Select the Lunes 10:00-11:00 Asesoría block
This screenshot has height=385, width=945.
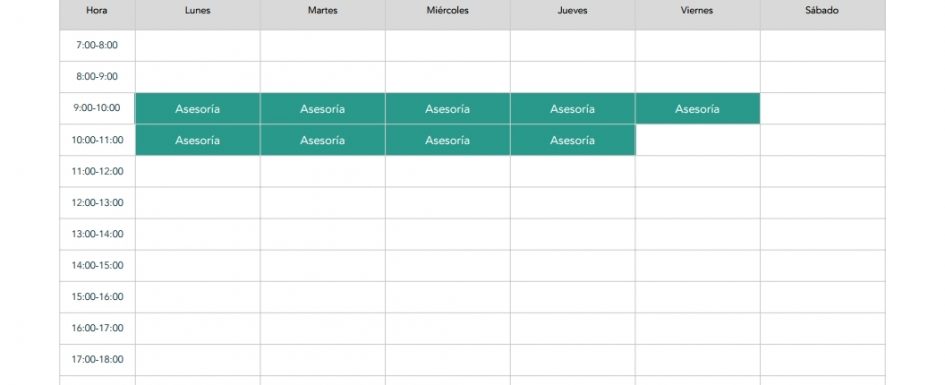click(198, 140)
